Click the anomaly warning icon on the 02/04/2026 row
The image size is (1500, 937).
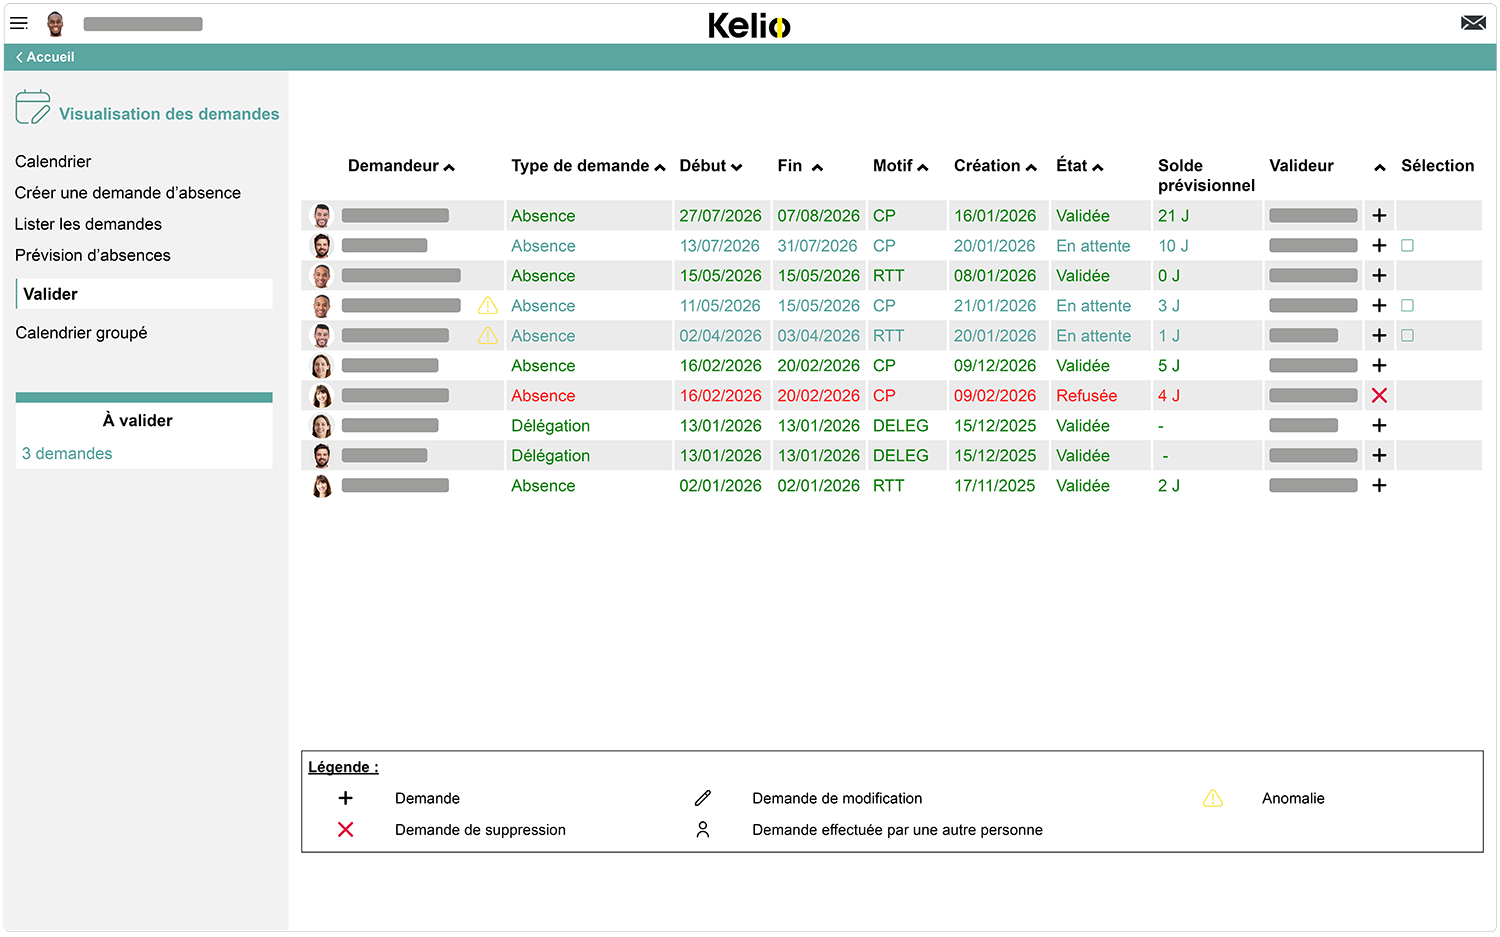click(x=487, y=335)
